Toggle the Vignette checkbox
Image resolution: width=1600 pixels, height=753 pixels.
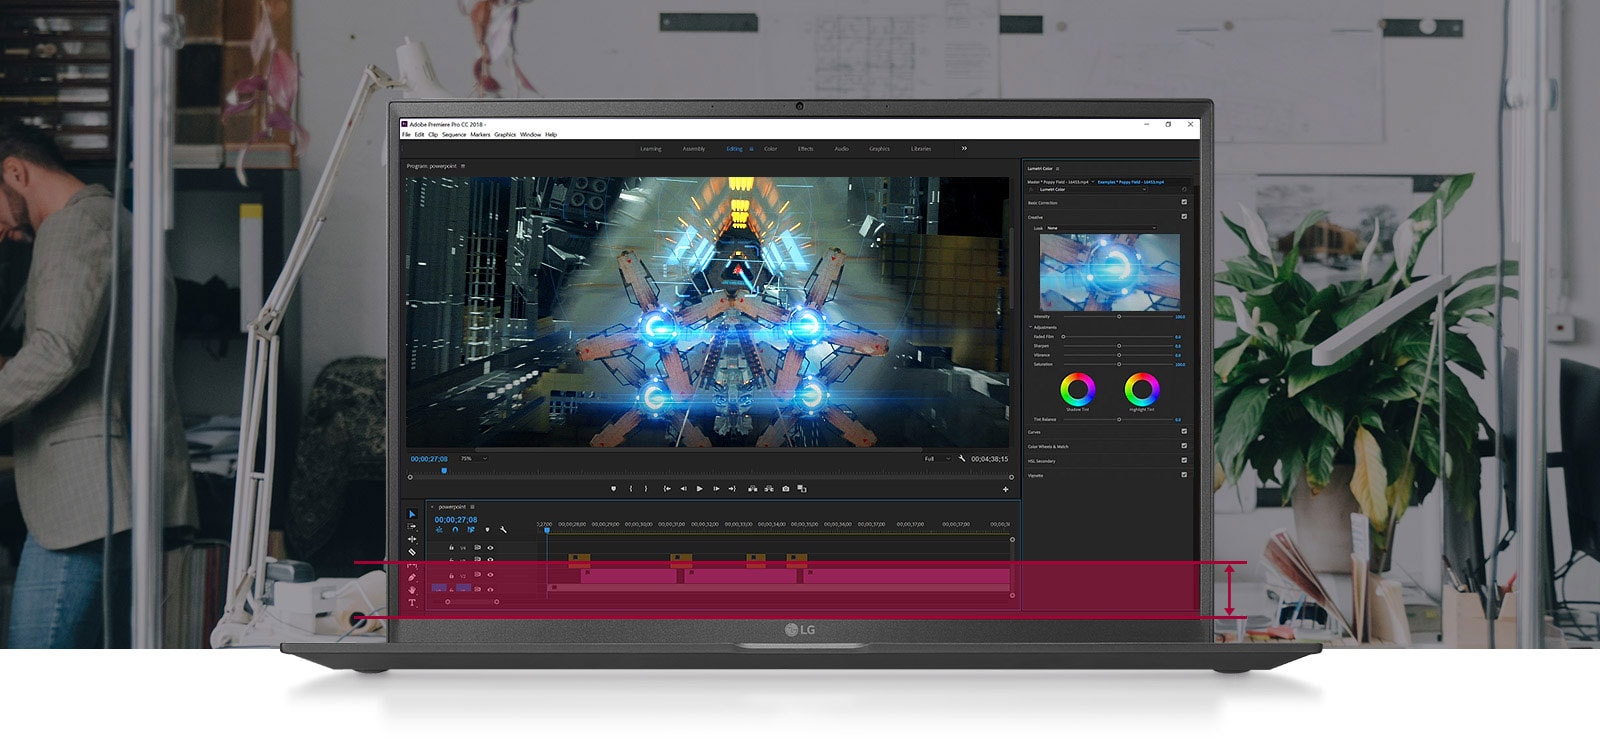point(1184,475)
